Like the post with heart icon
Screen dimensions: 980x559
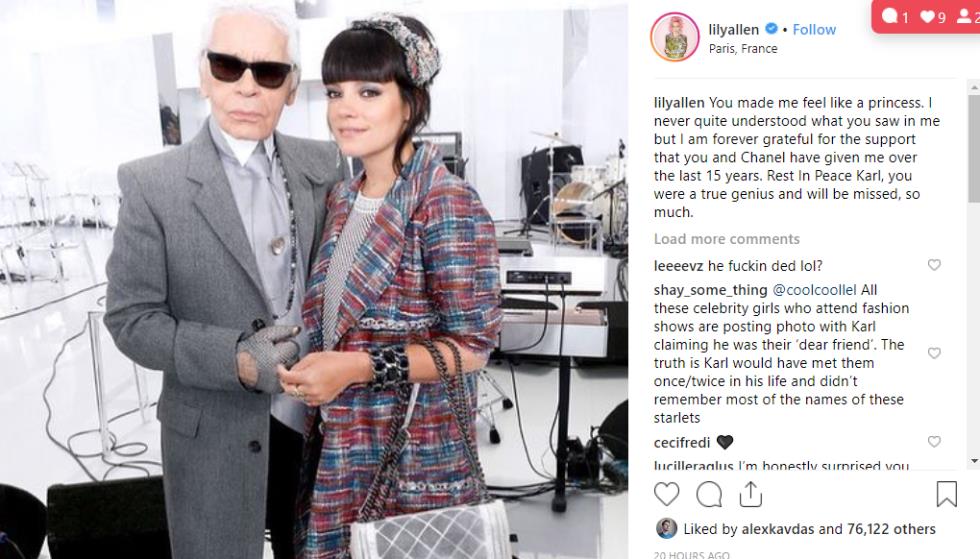(x=666, y=494)
